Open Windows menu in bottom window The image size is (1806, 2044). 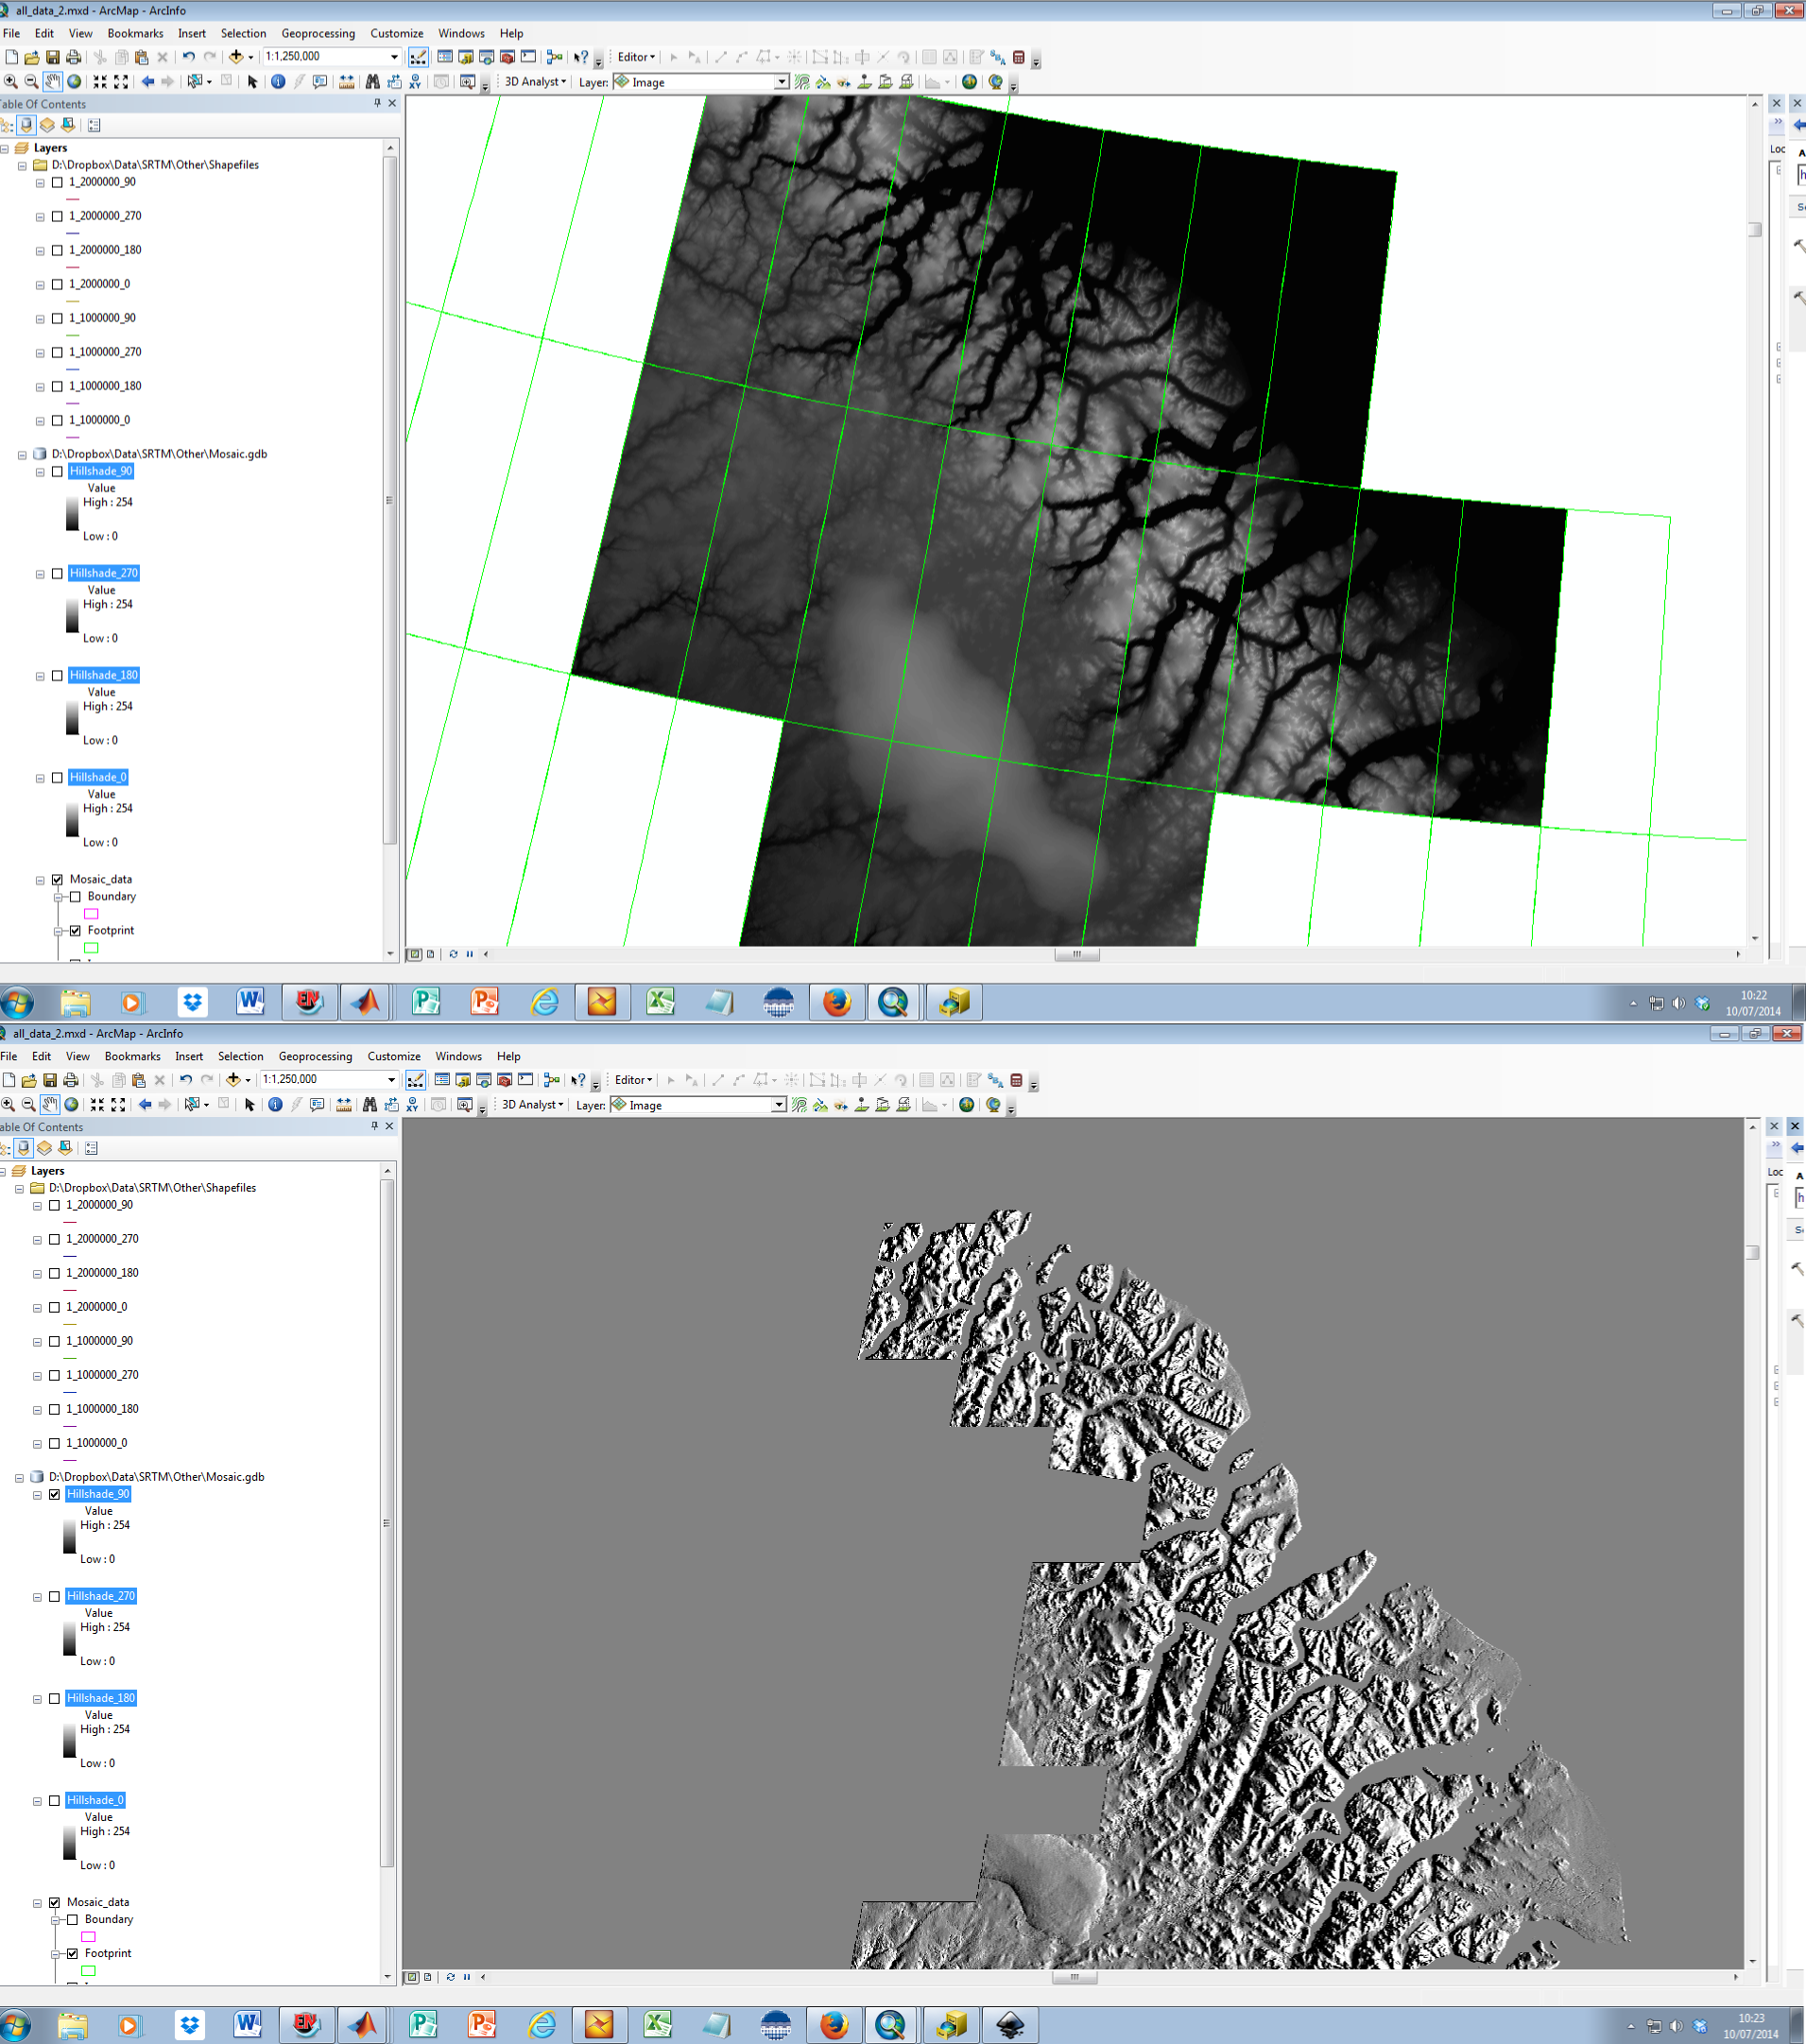pyautogui.click(x=459, y=1056)
